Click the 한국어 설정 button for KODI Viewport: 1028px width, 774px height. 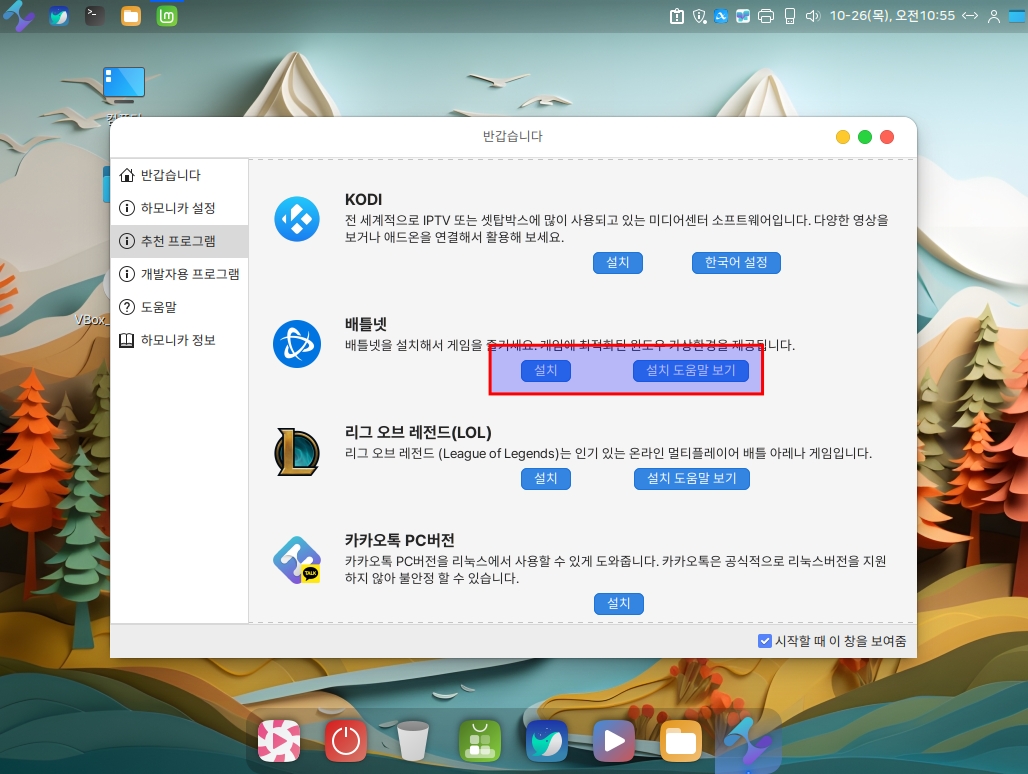(x=736, y=262)
